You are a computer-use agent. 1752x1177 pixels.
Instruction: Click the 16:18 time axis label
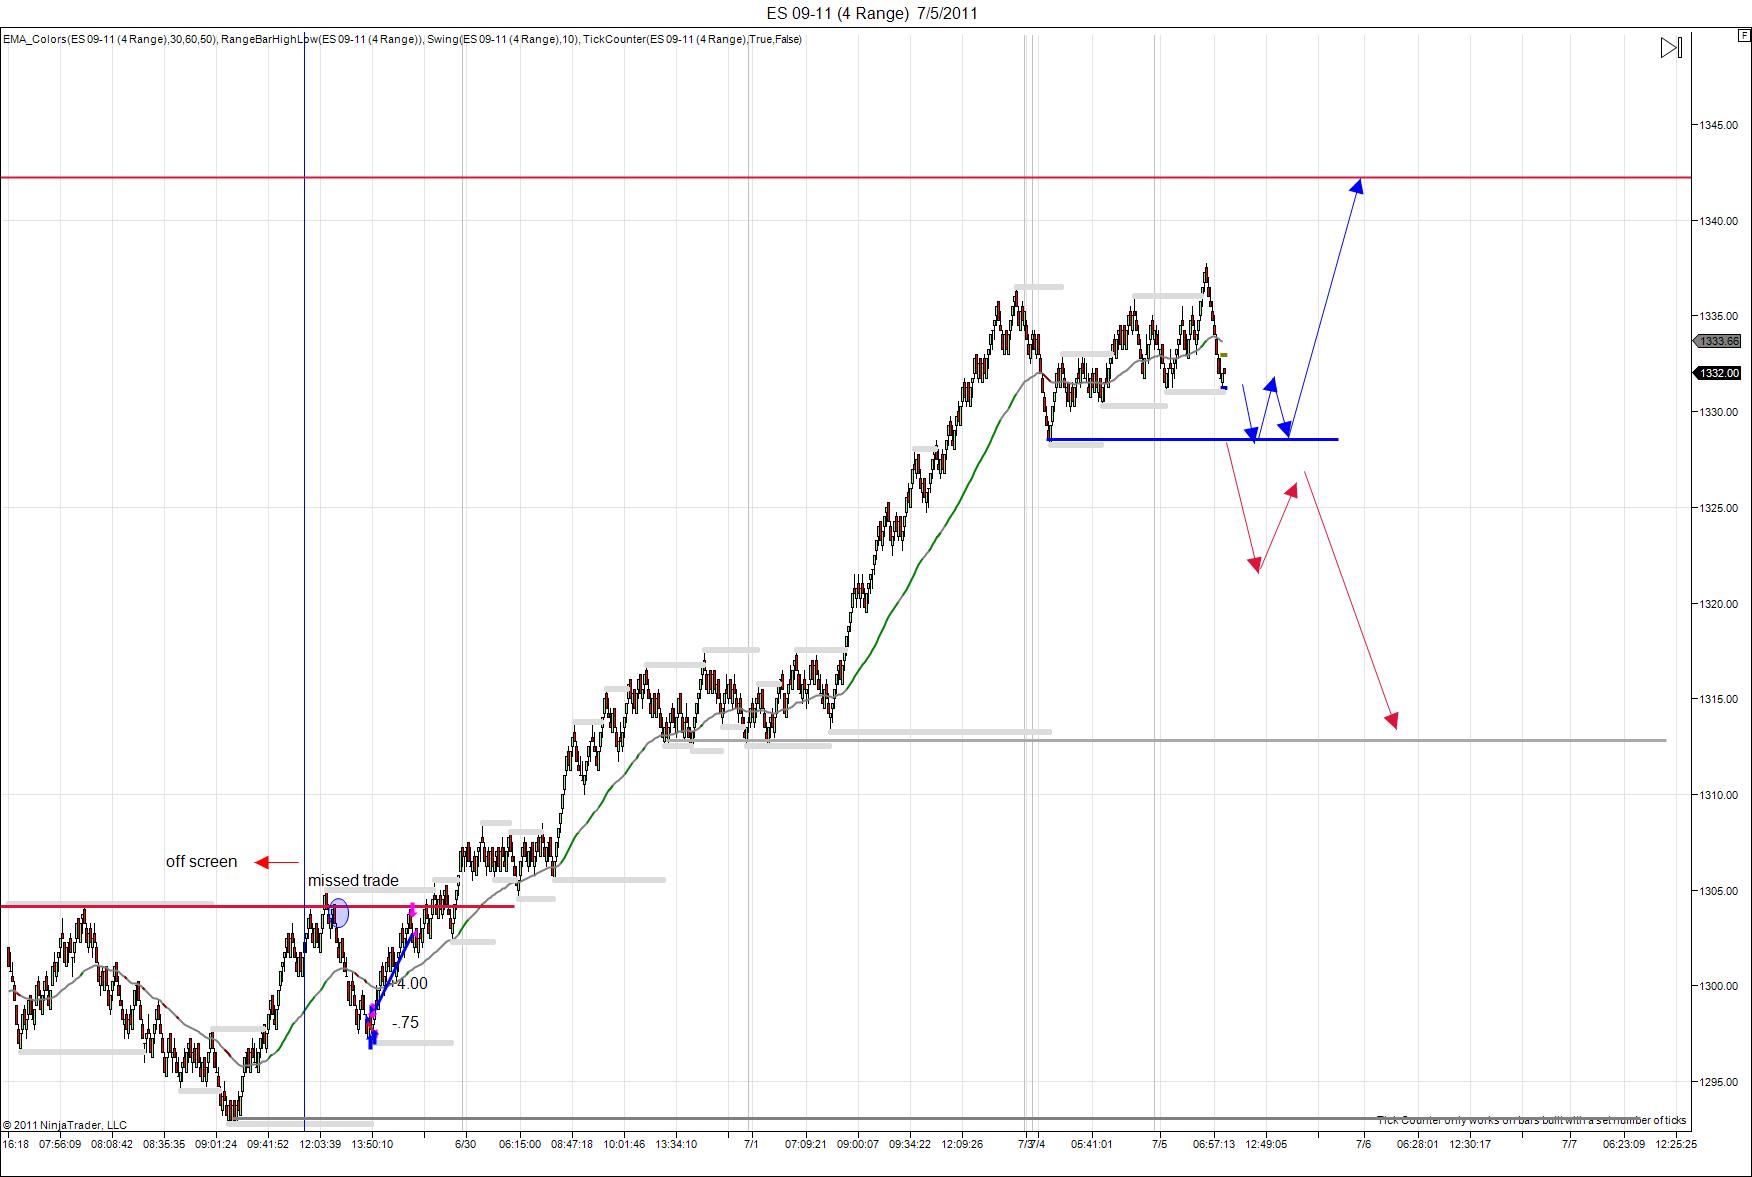pyautogui.click(x=16, y=1144)
